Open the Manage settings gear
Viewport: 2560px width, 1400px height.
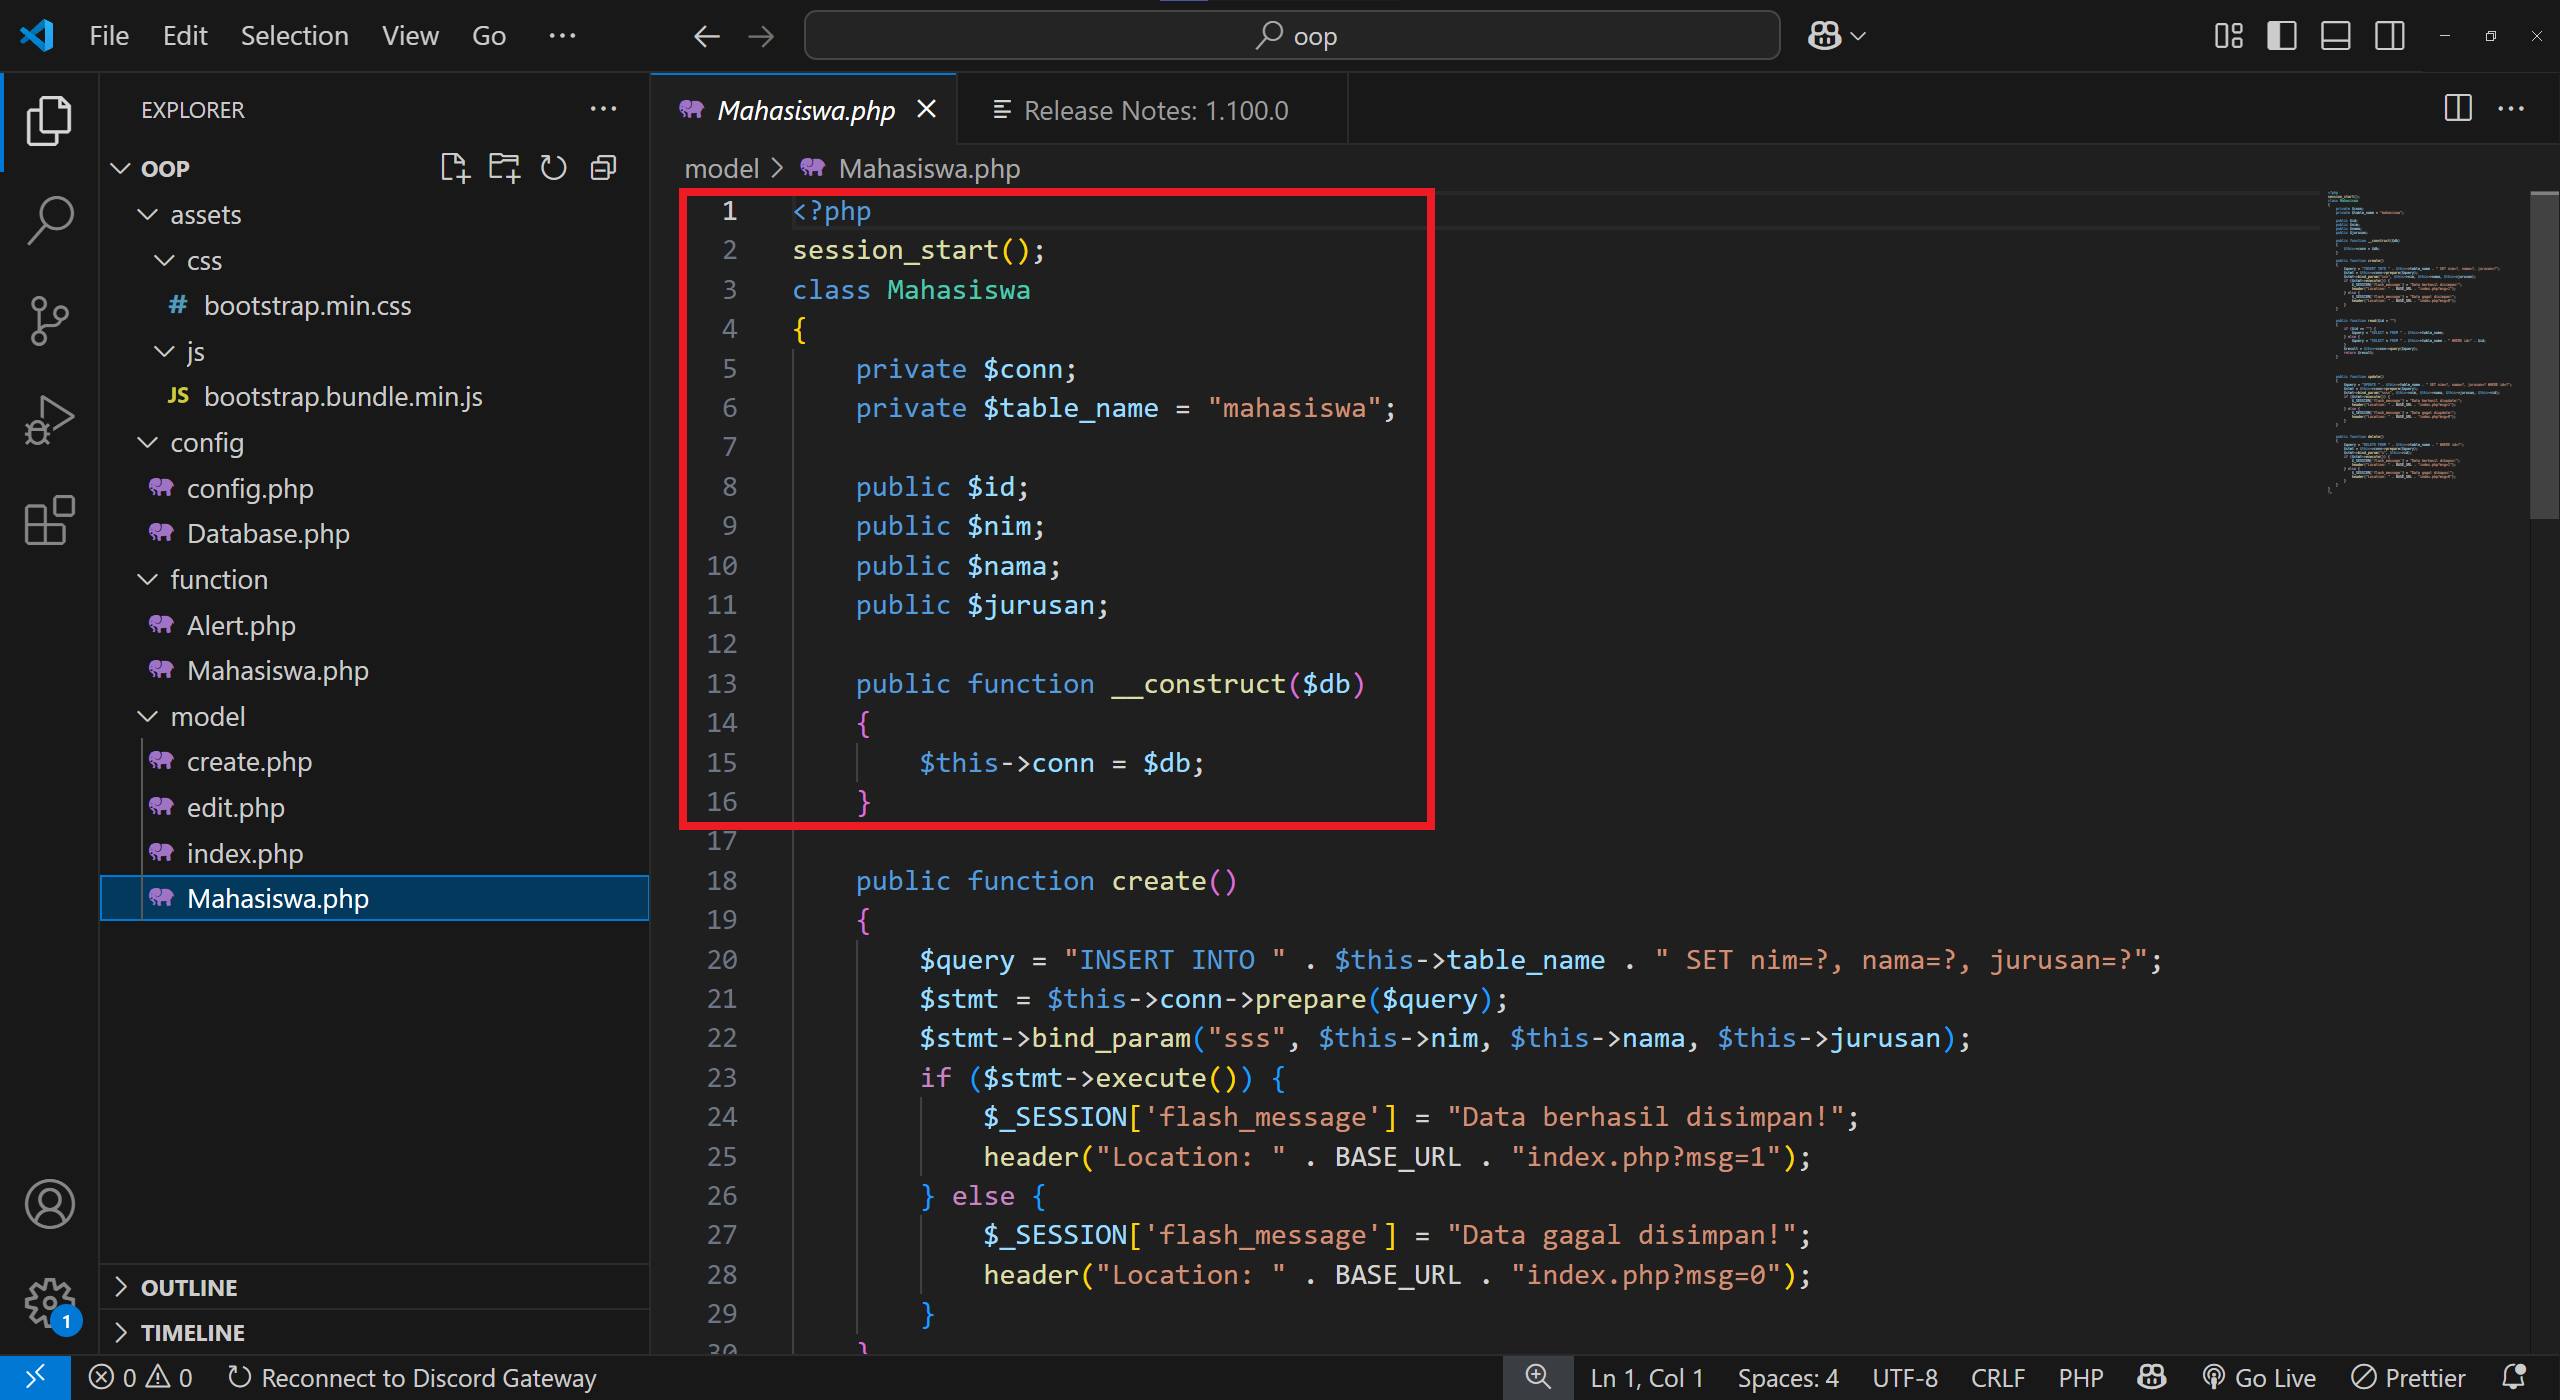pos(47,1301)
